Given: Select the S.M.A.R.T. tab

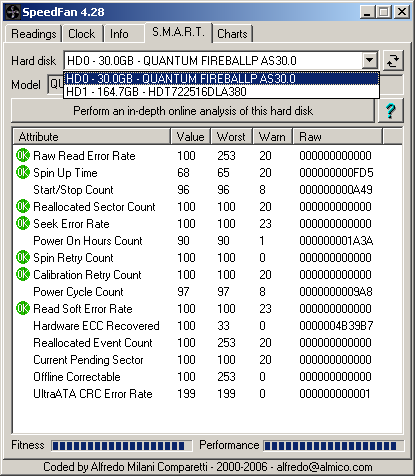Looking at the screenshot, I should (x=178, y=32).
